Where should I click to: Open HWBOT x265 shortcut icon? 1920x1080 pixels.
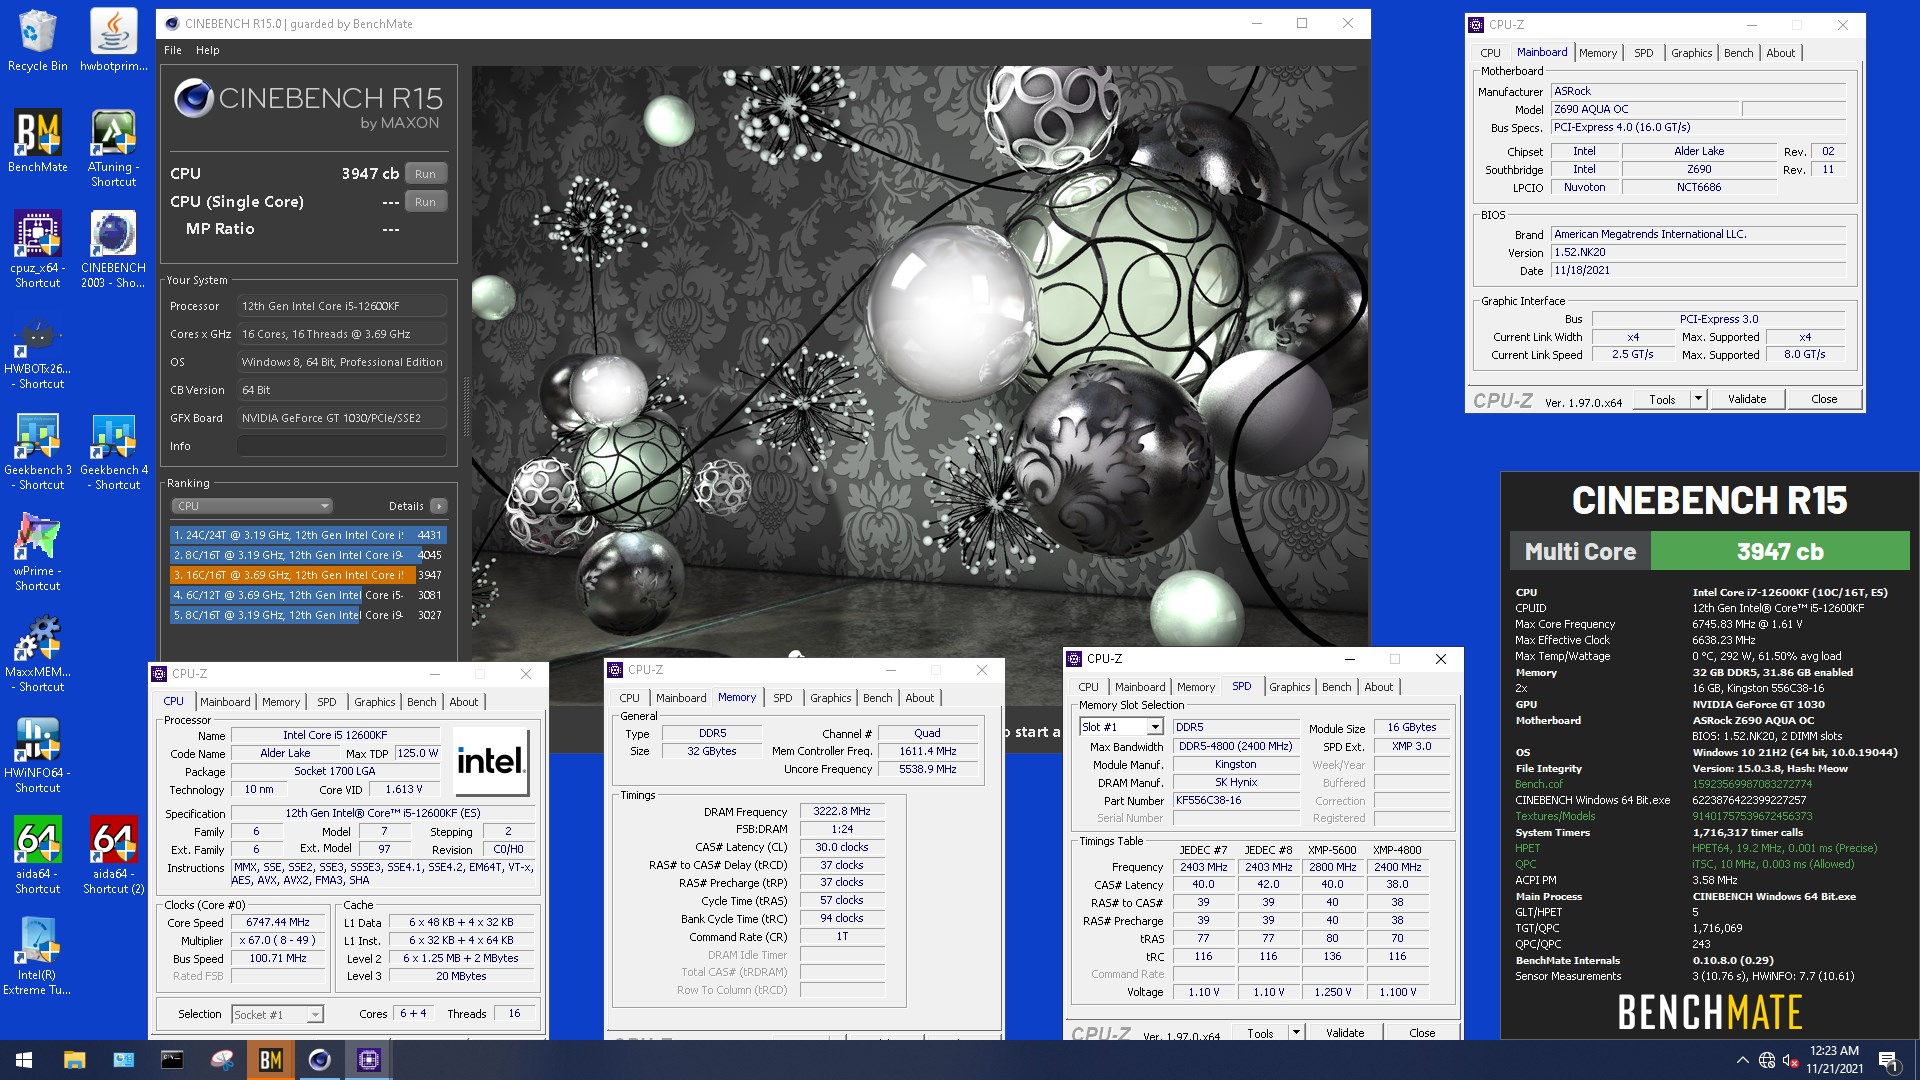pyautogui.click(x=37, y=350)
